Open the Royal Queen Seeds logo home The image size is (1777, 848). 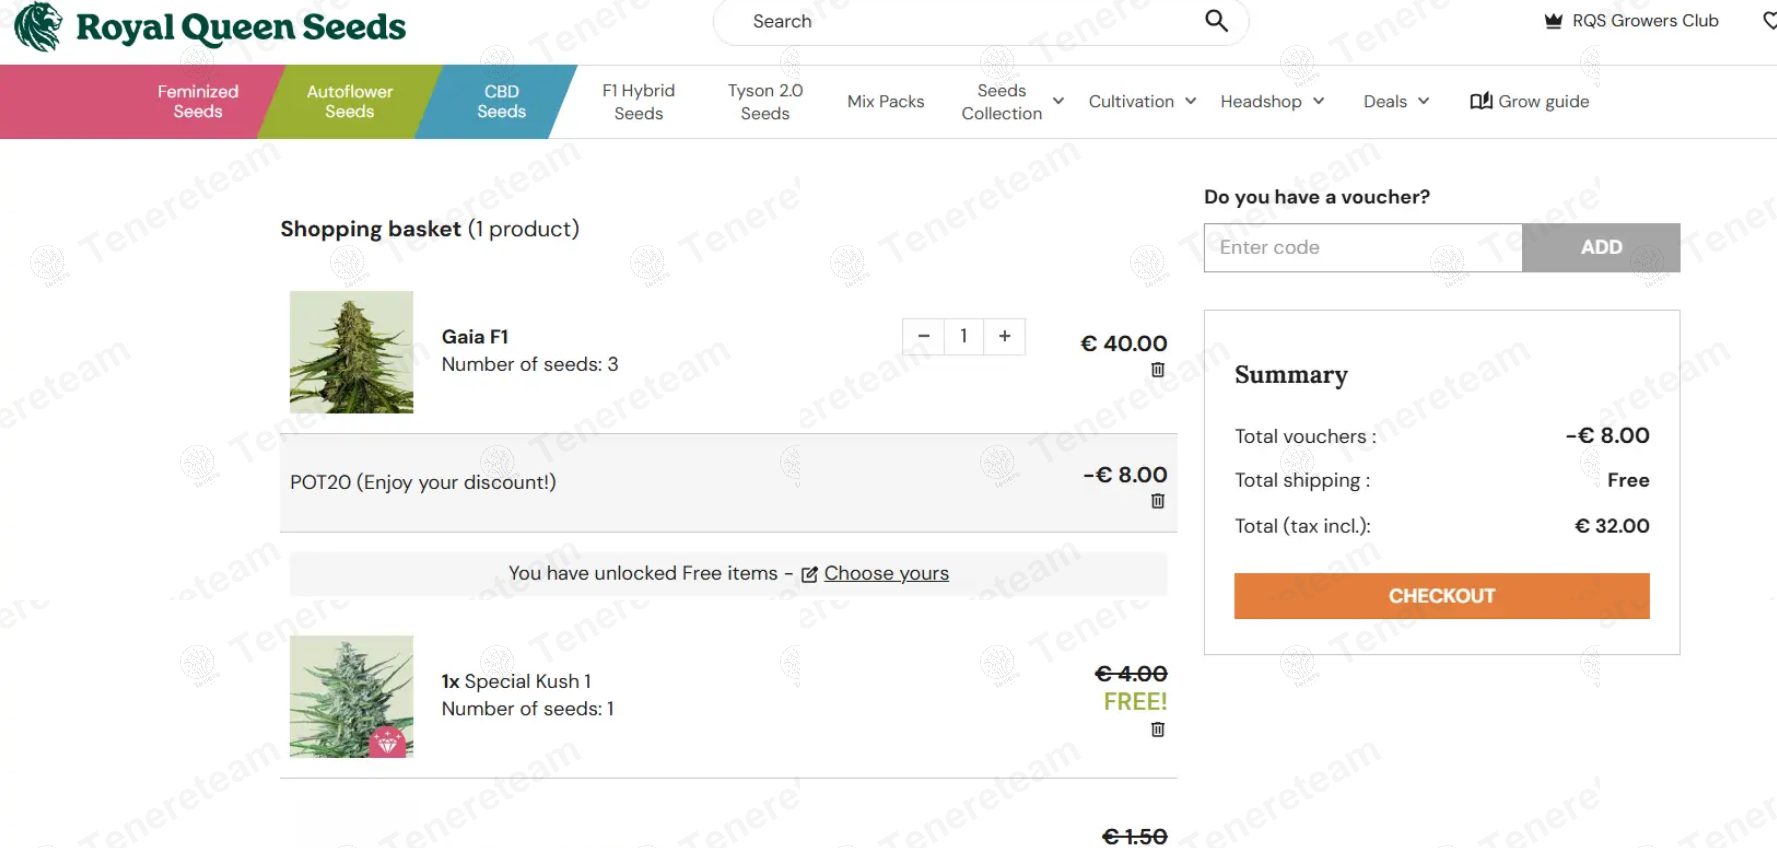pyautogui.click(x=210, y=27)
